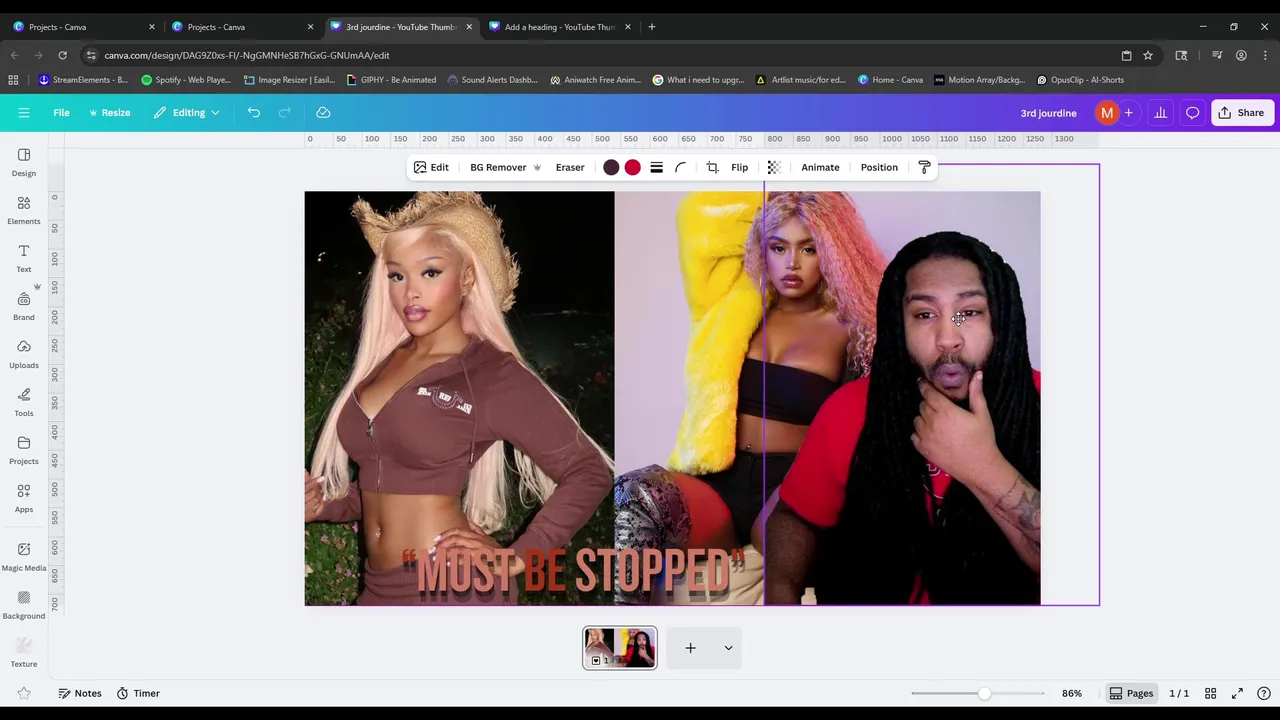Expand add page options chevron
This screenshot has height=720, width=1280.
click(728, 648)
